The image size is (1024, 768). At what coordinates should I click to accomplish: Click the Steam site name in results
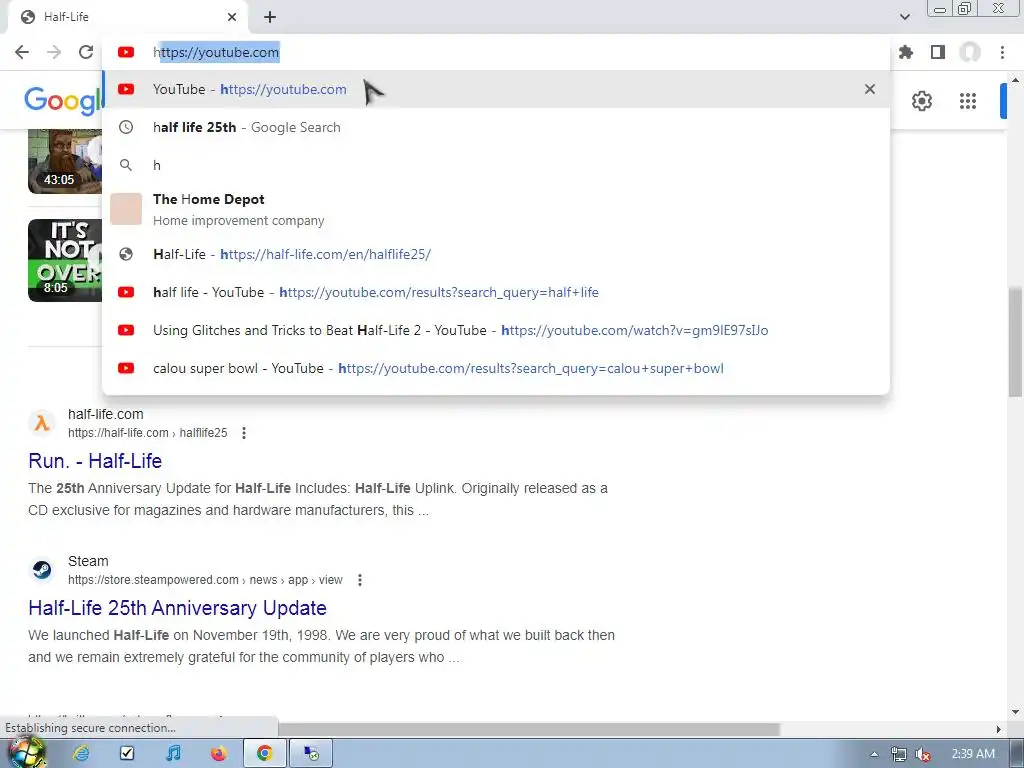(88, 561)
